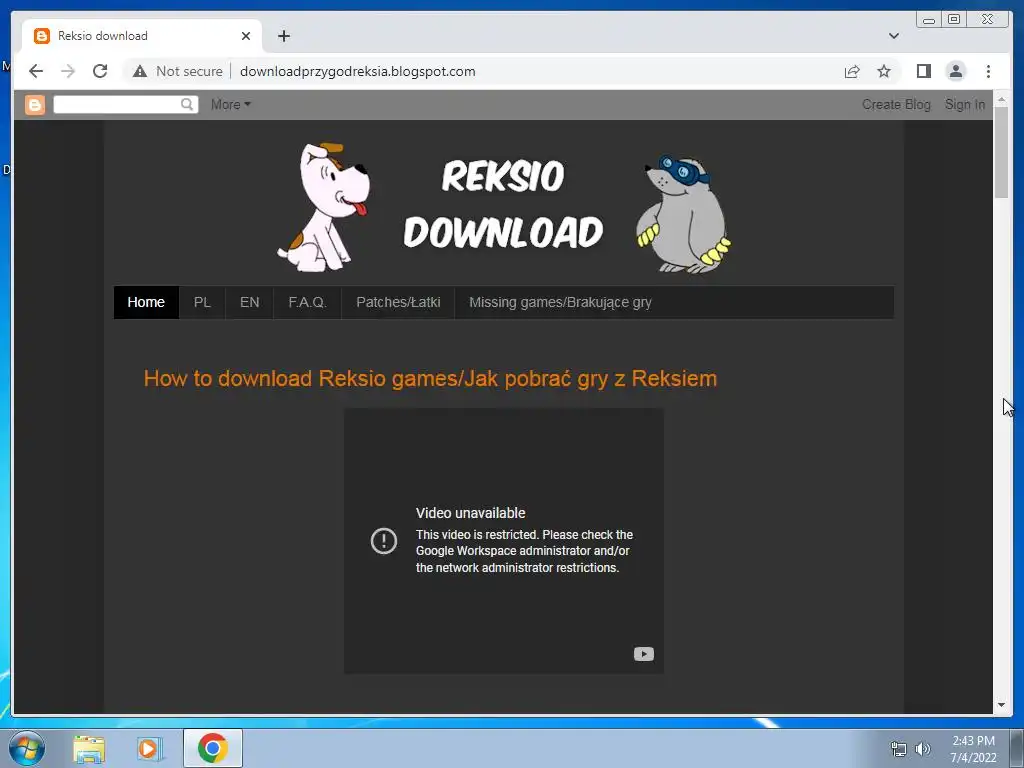Switch to the EN tab
This screenshot has height=768, width=1024.
(249, 302)
